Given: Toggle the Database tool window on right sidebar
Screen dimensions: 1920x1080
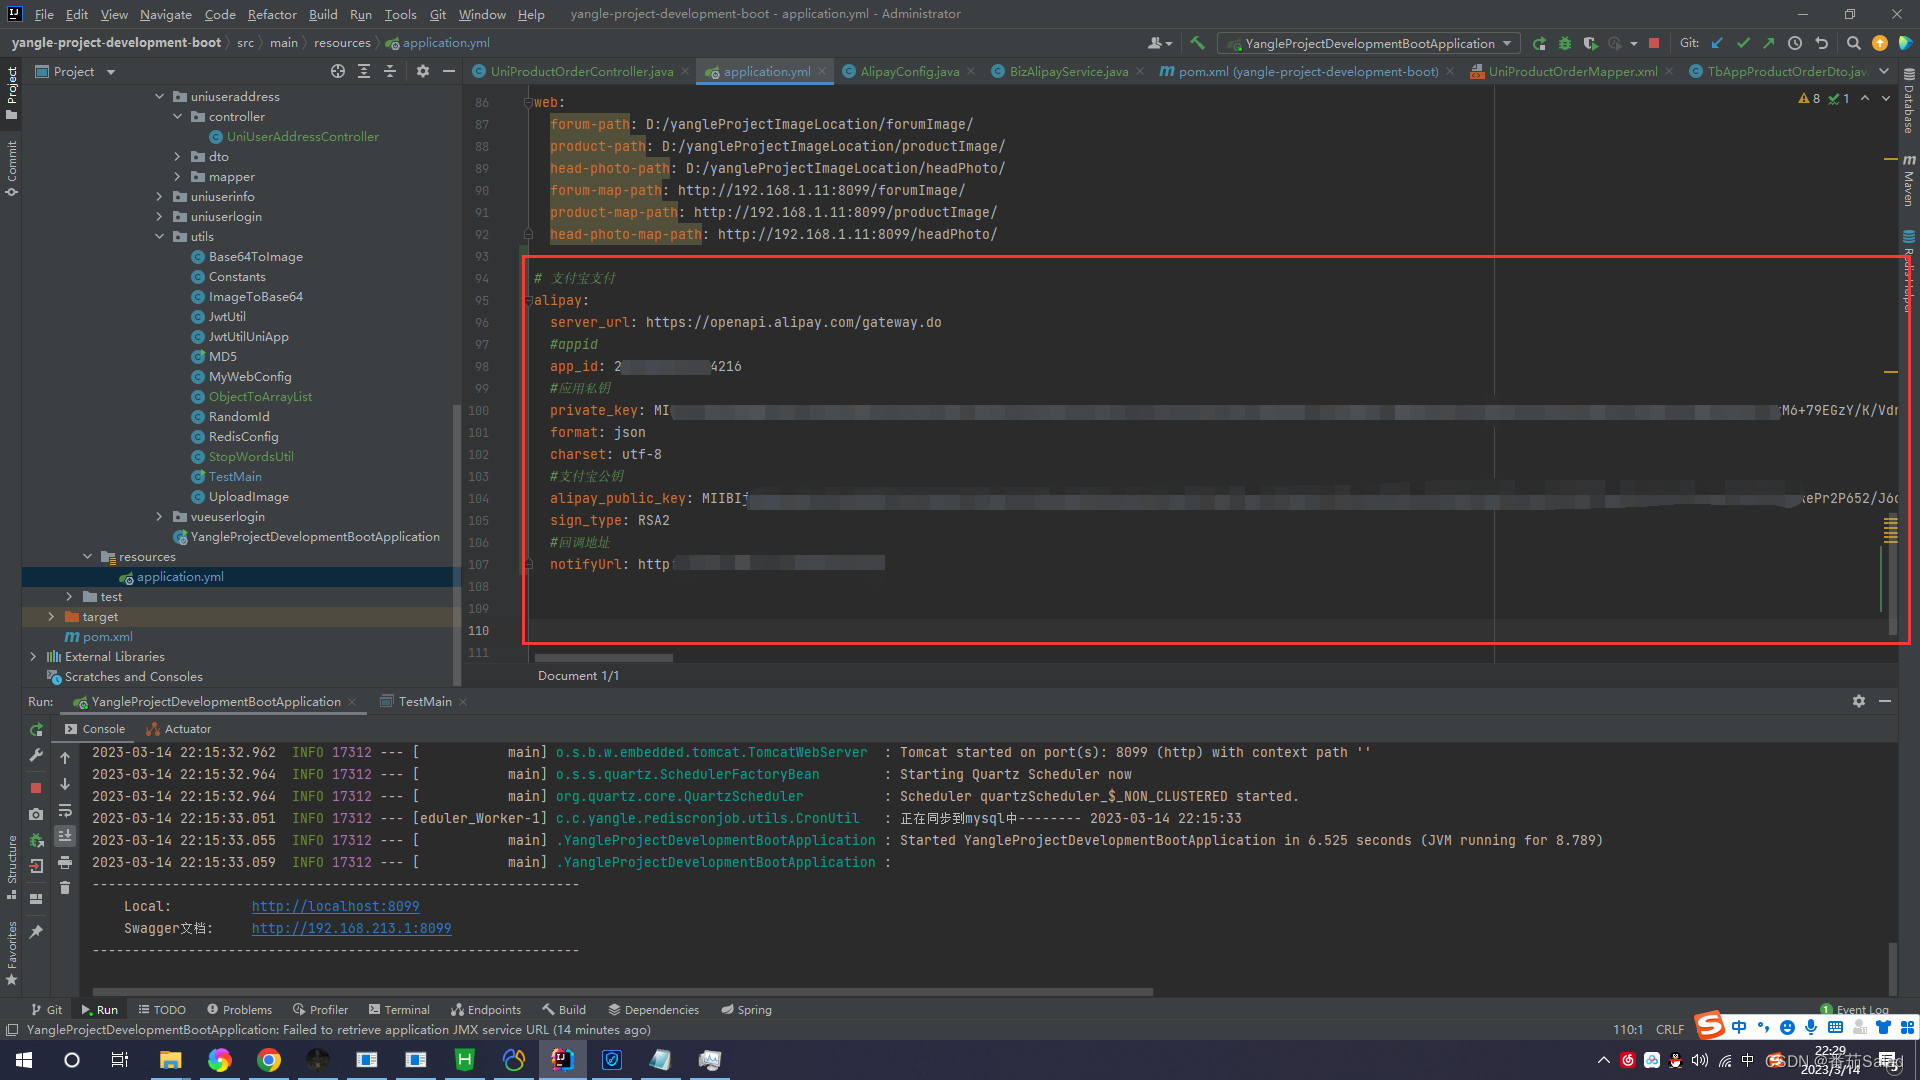Looking at the screenshot, I should 1909,102.
